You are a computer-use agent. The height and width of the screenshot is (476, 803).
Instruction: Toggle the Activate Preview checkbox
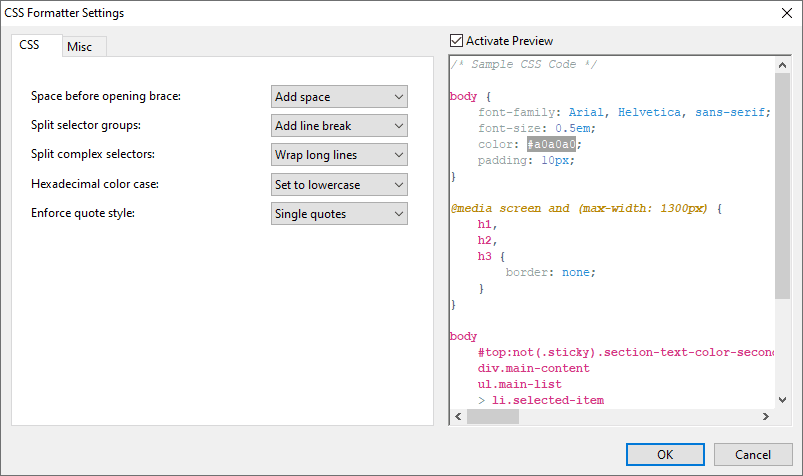tap(458, 41)
